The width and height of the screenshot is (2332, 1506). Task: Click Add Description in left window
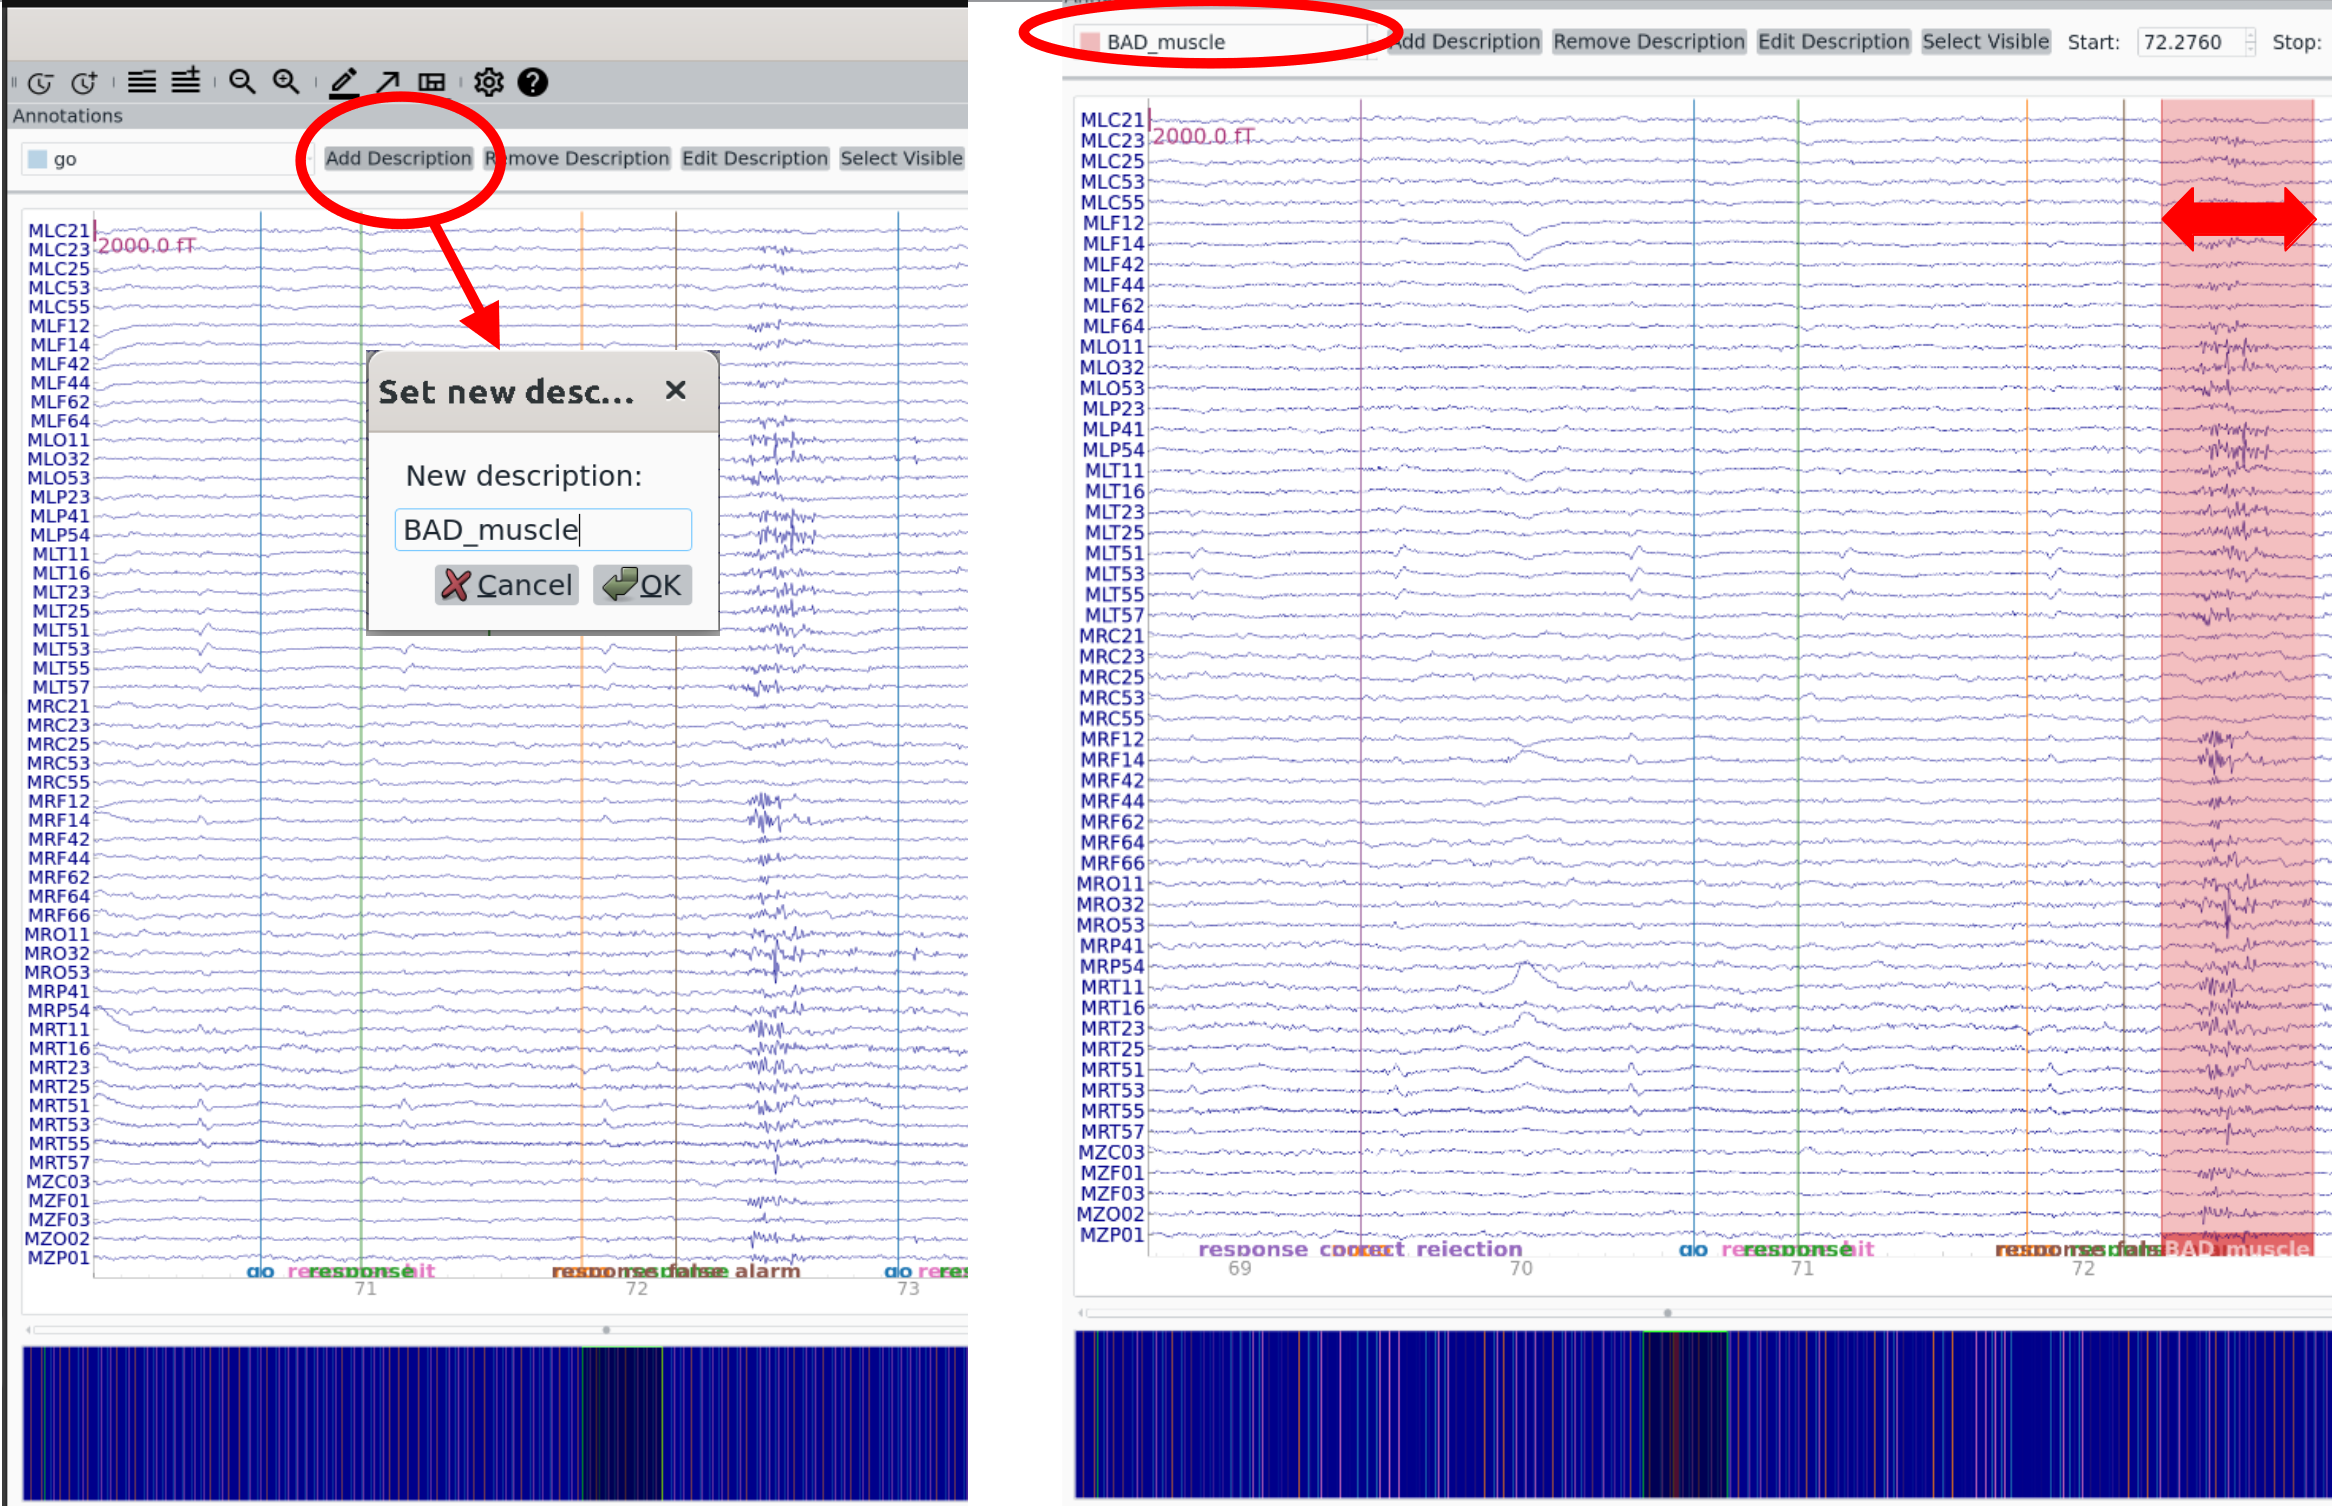coord(398,158)
